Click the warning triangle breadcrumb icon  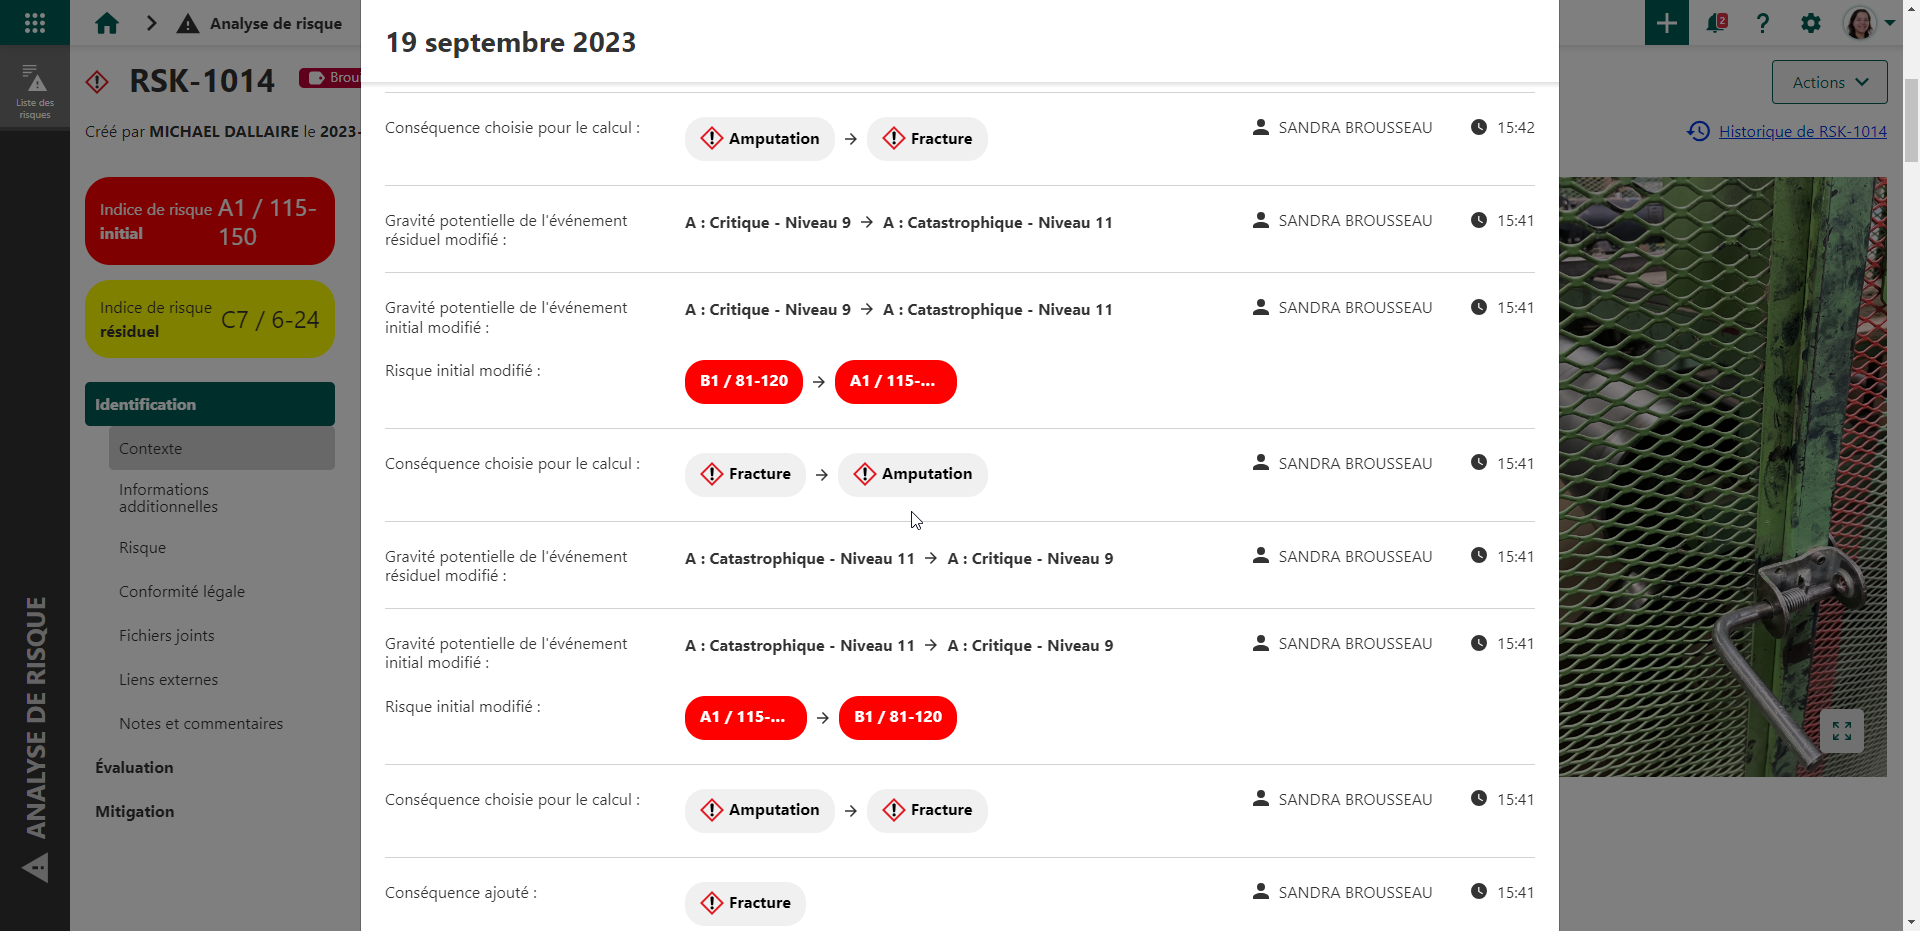[188, 23]
